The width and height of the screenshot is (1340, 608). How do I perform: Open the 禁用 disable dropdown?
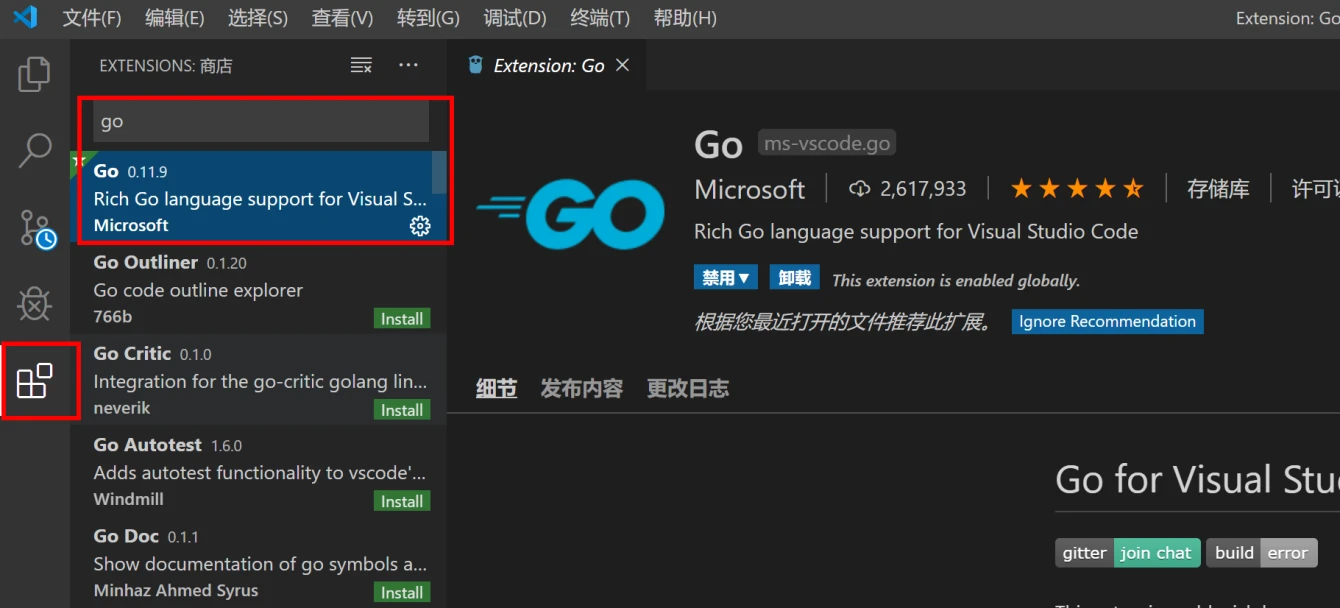(x=726, y=277)
